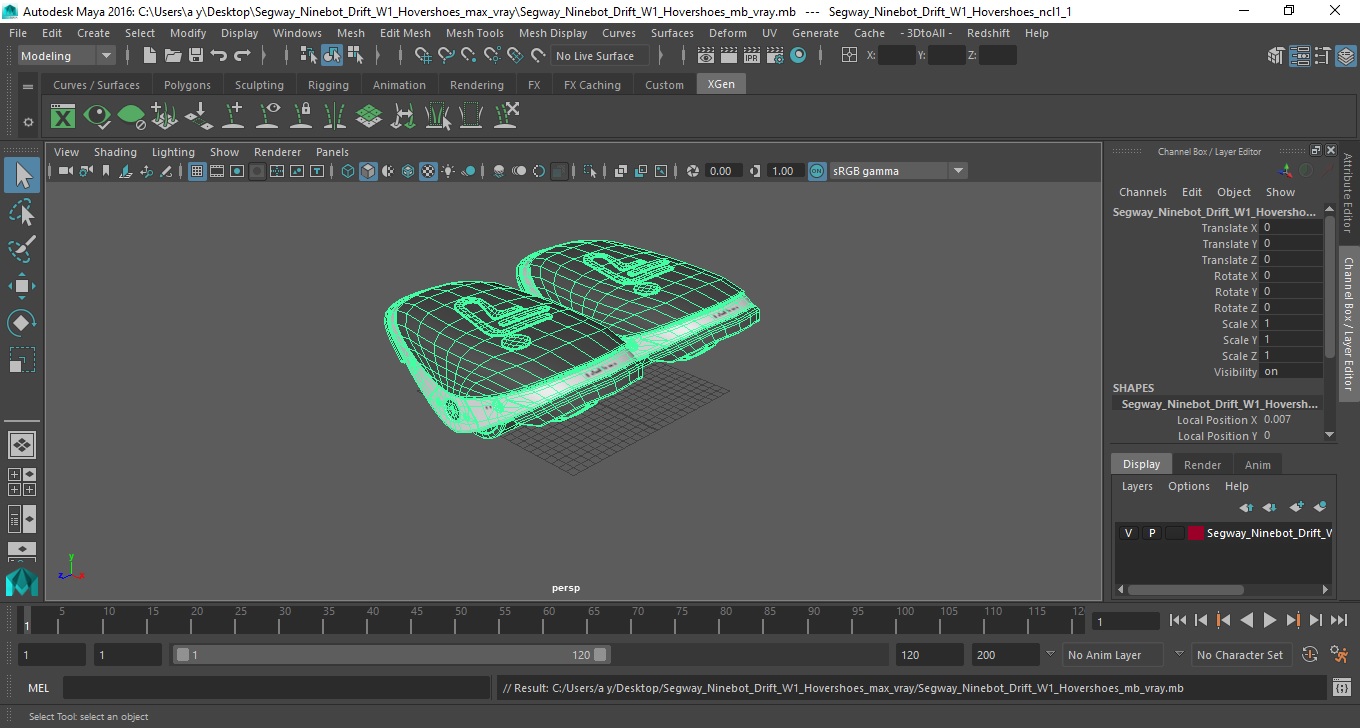Click MEL script language button

(x=38, y=688)
